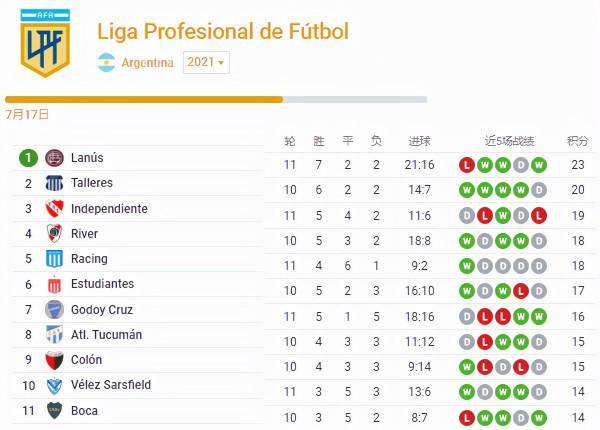Viewport: 600px width, 430px height.
Task: Open the Vélez Sarsfield team page
Action: pos(111,385)
